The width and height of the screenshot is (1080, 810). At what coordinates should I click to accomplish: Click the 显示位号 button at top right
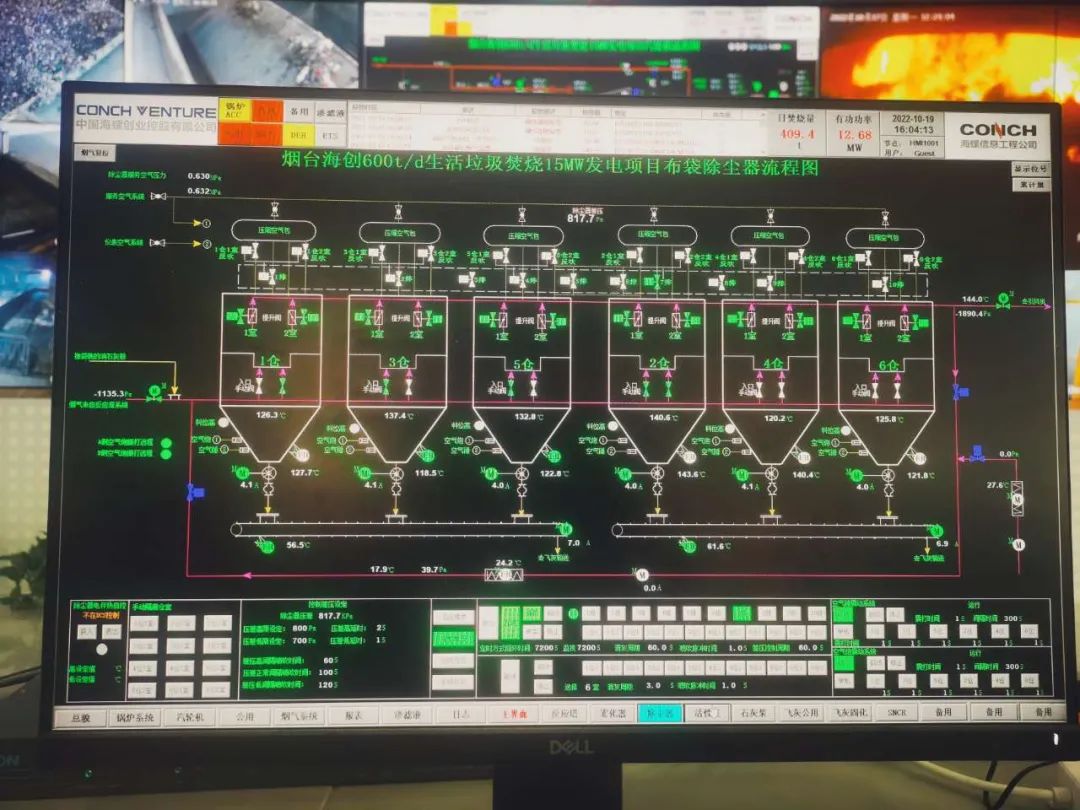[x=1030, y=169]
